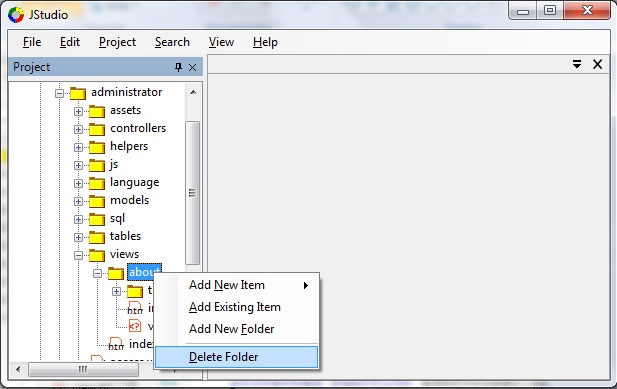The image size is (617, 389).
Task: Open the File menu
Action: pos(32,42)
